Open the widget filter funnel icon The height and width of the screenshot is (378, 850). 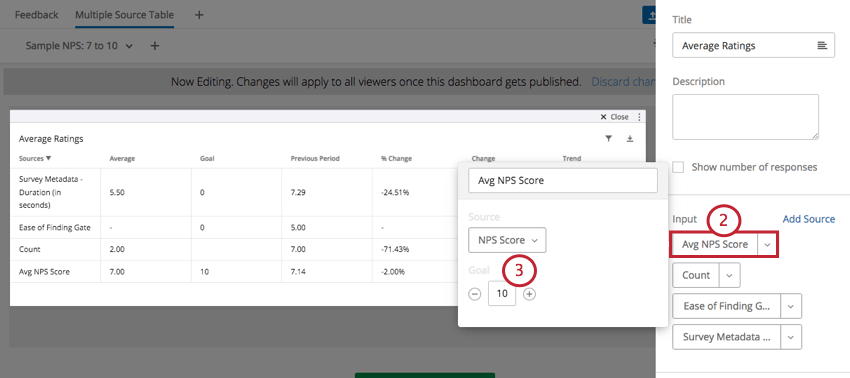tap(609, 139)
